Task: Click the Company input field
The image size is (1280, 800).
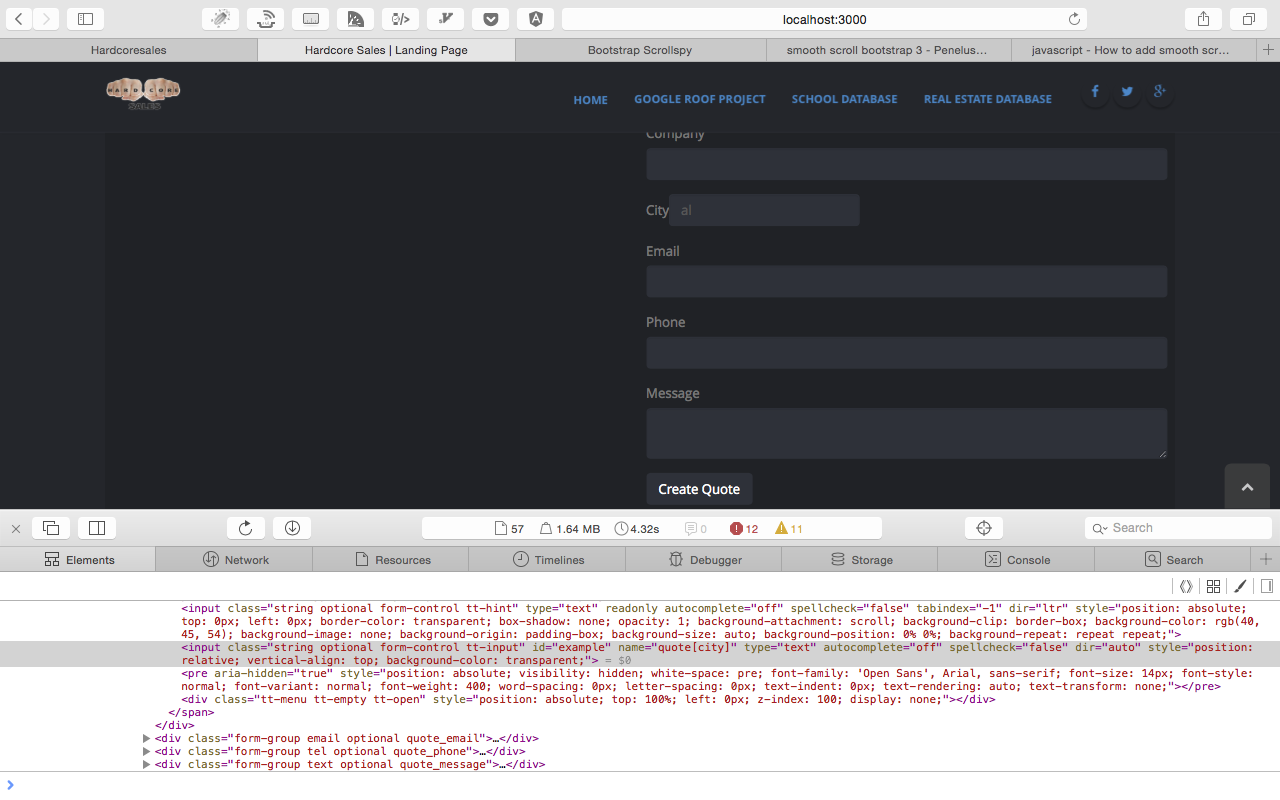Action: click(x=906, y=164)
